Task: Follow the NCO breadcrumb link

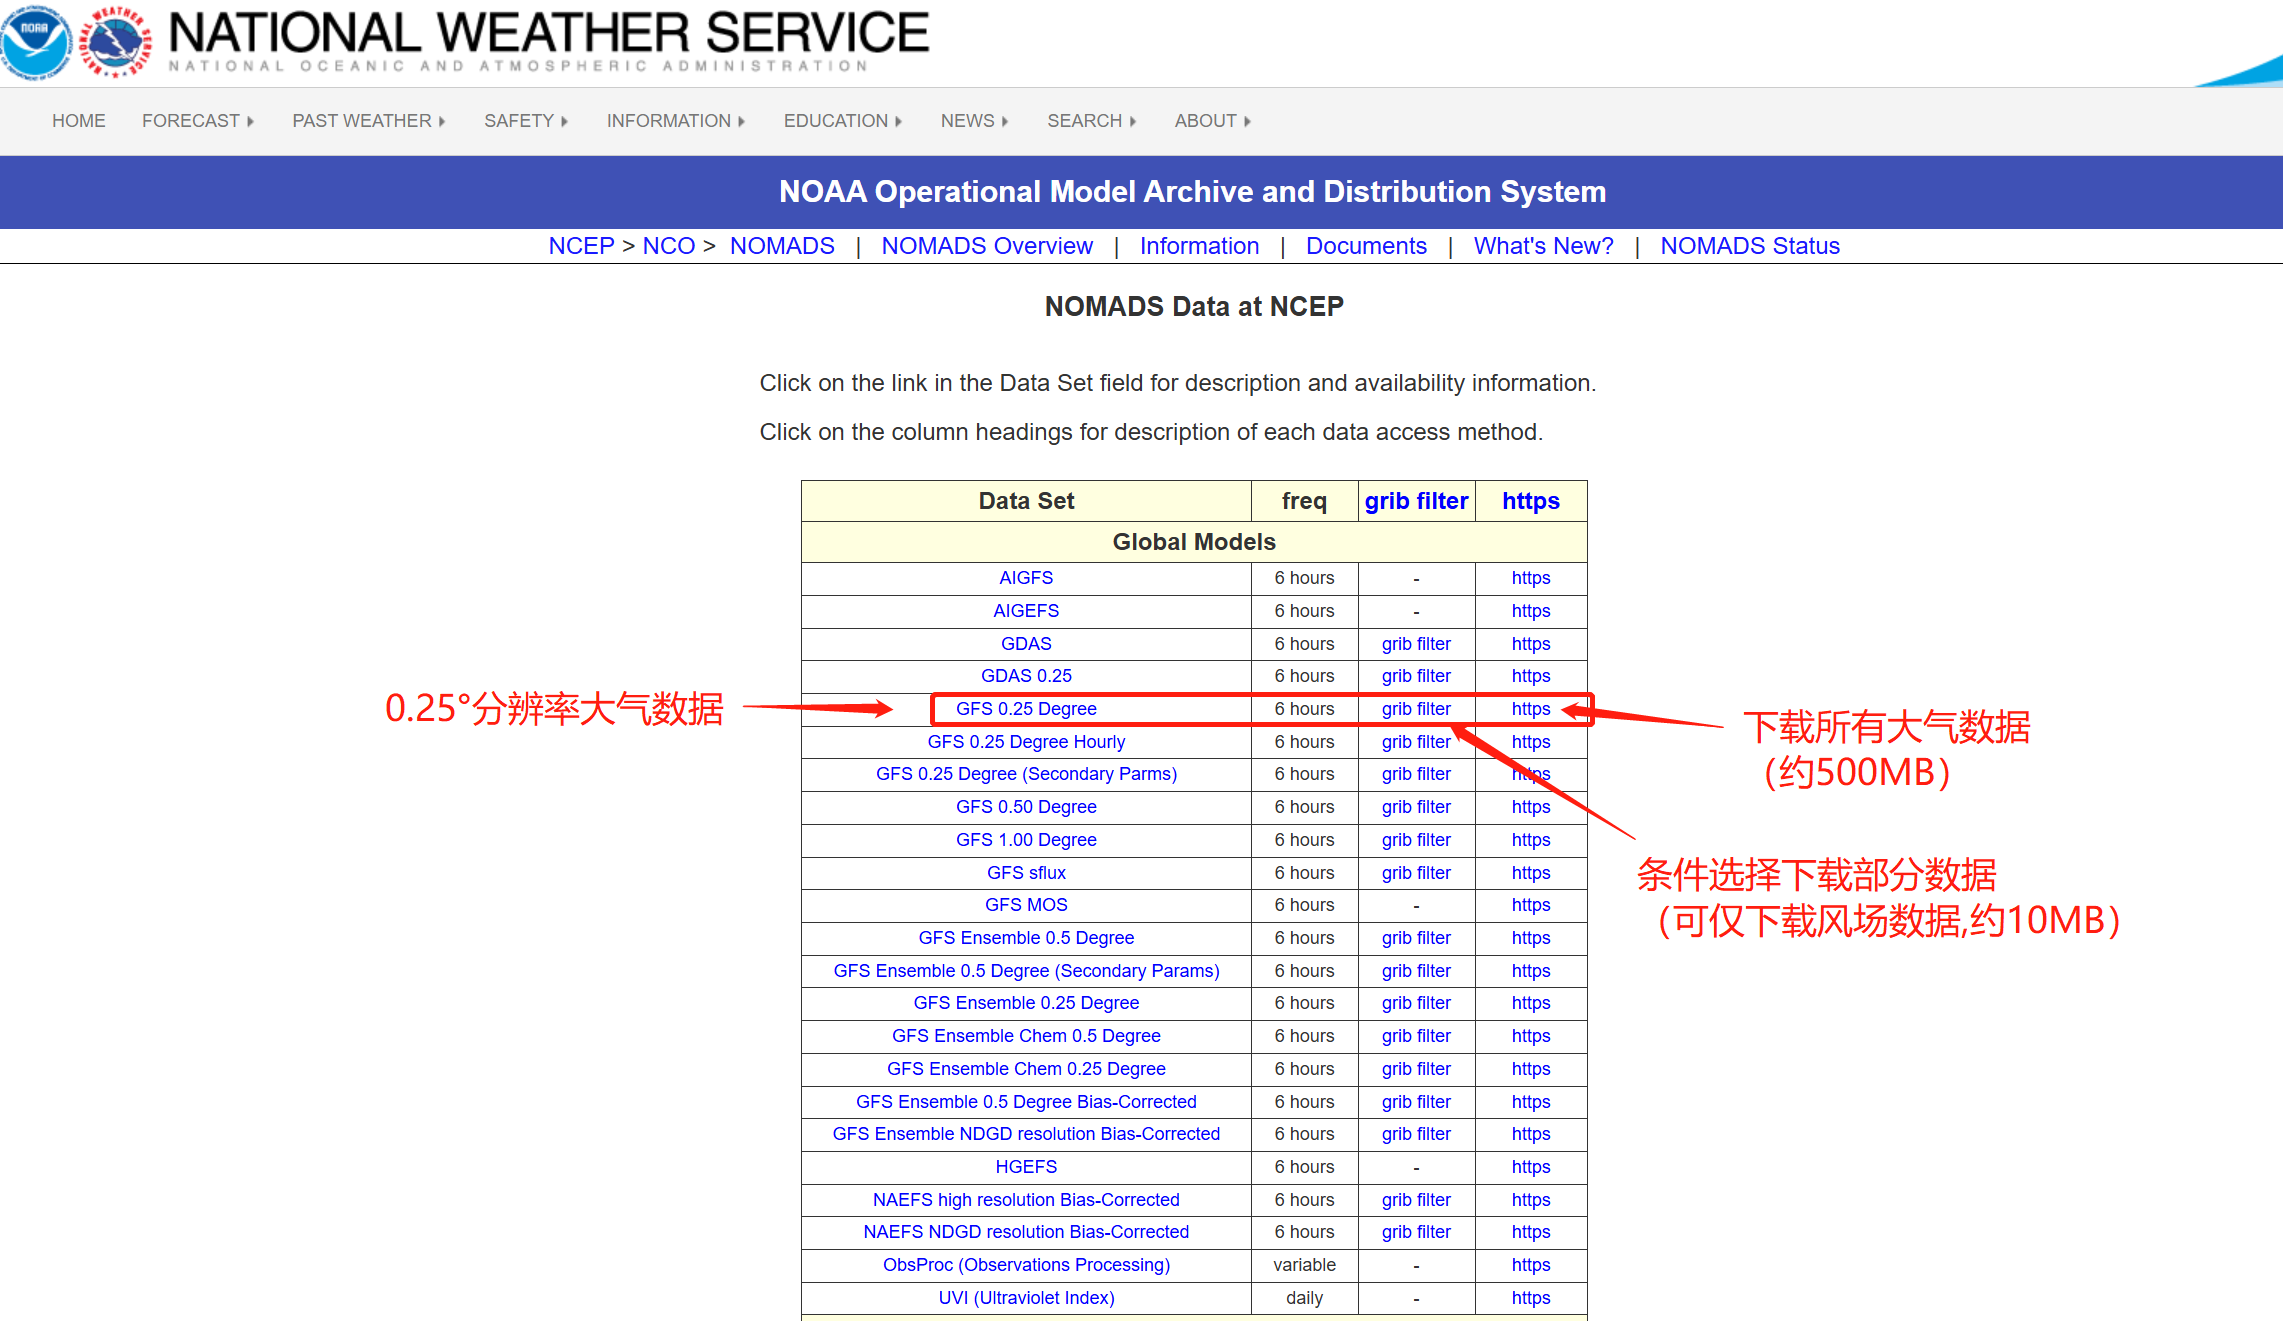Action: [669, 246]
